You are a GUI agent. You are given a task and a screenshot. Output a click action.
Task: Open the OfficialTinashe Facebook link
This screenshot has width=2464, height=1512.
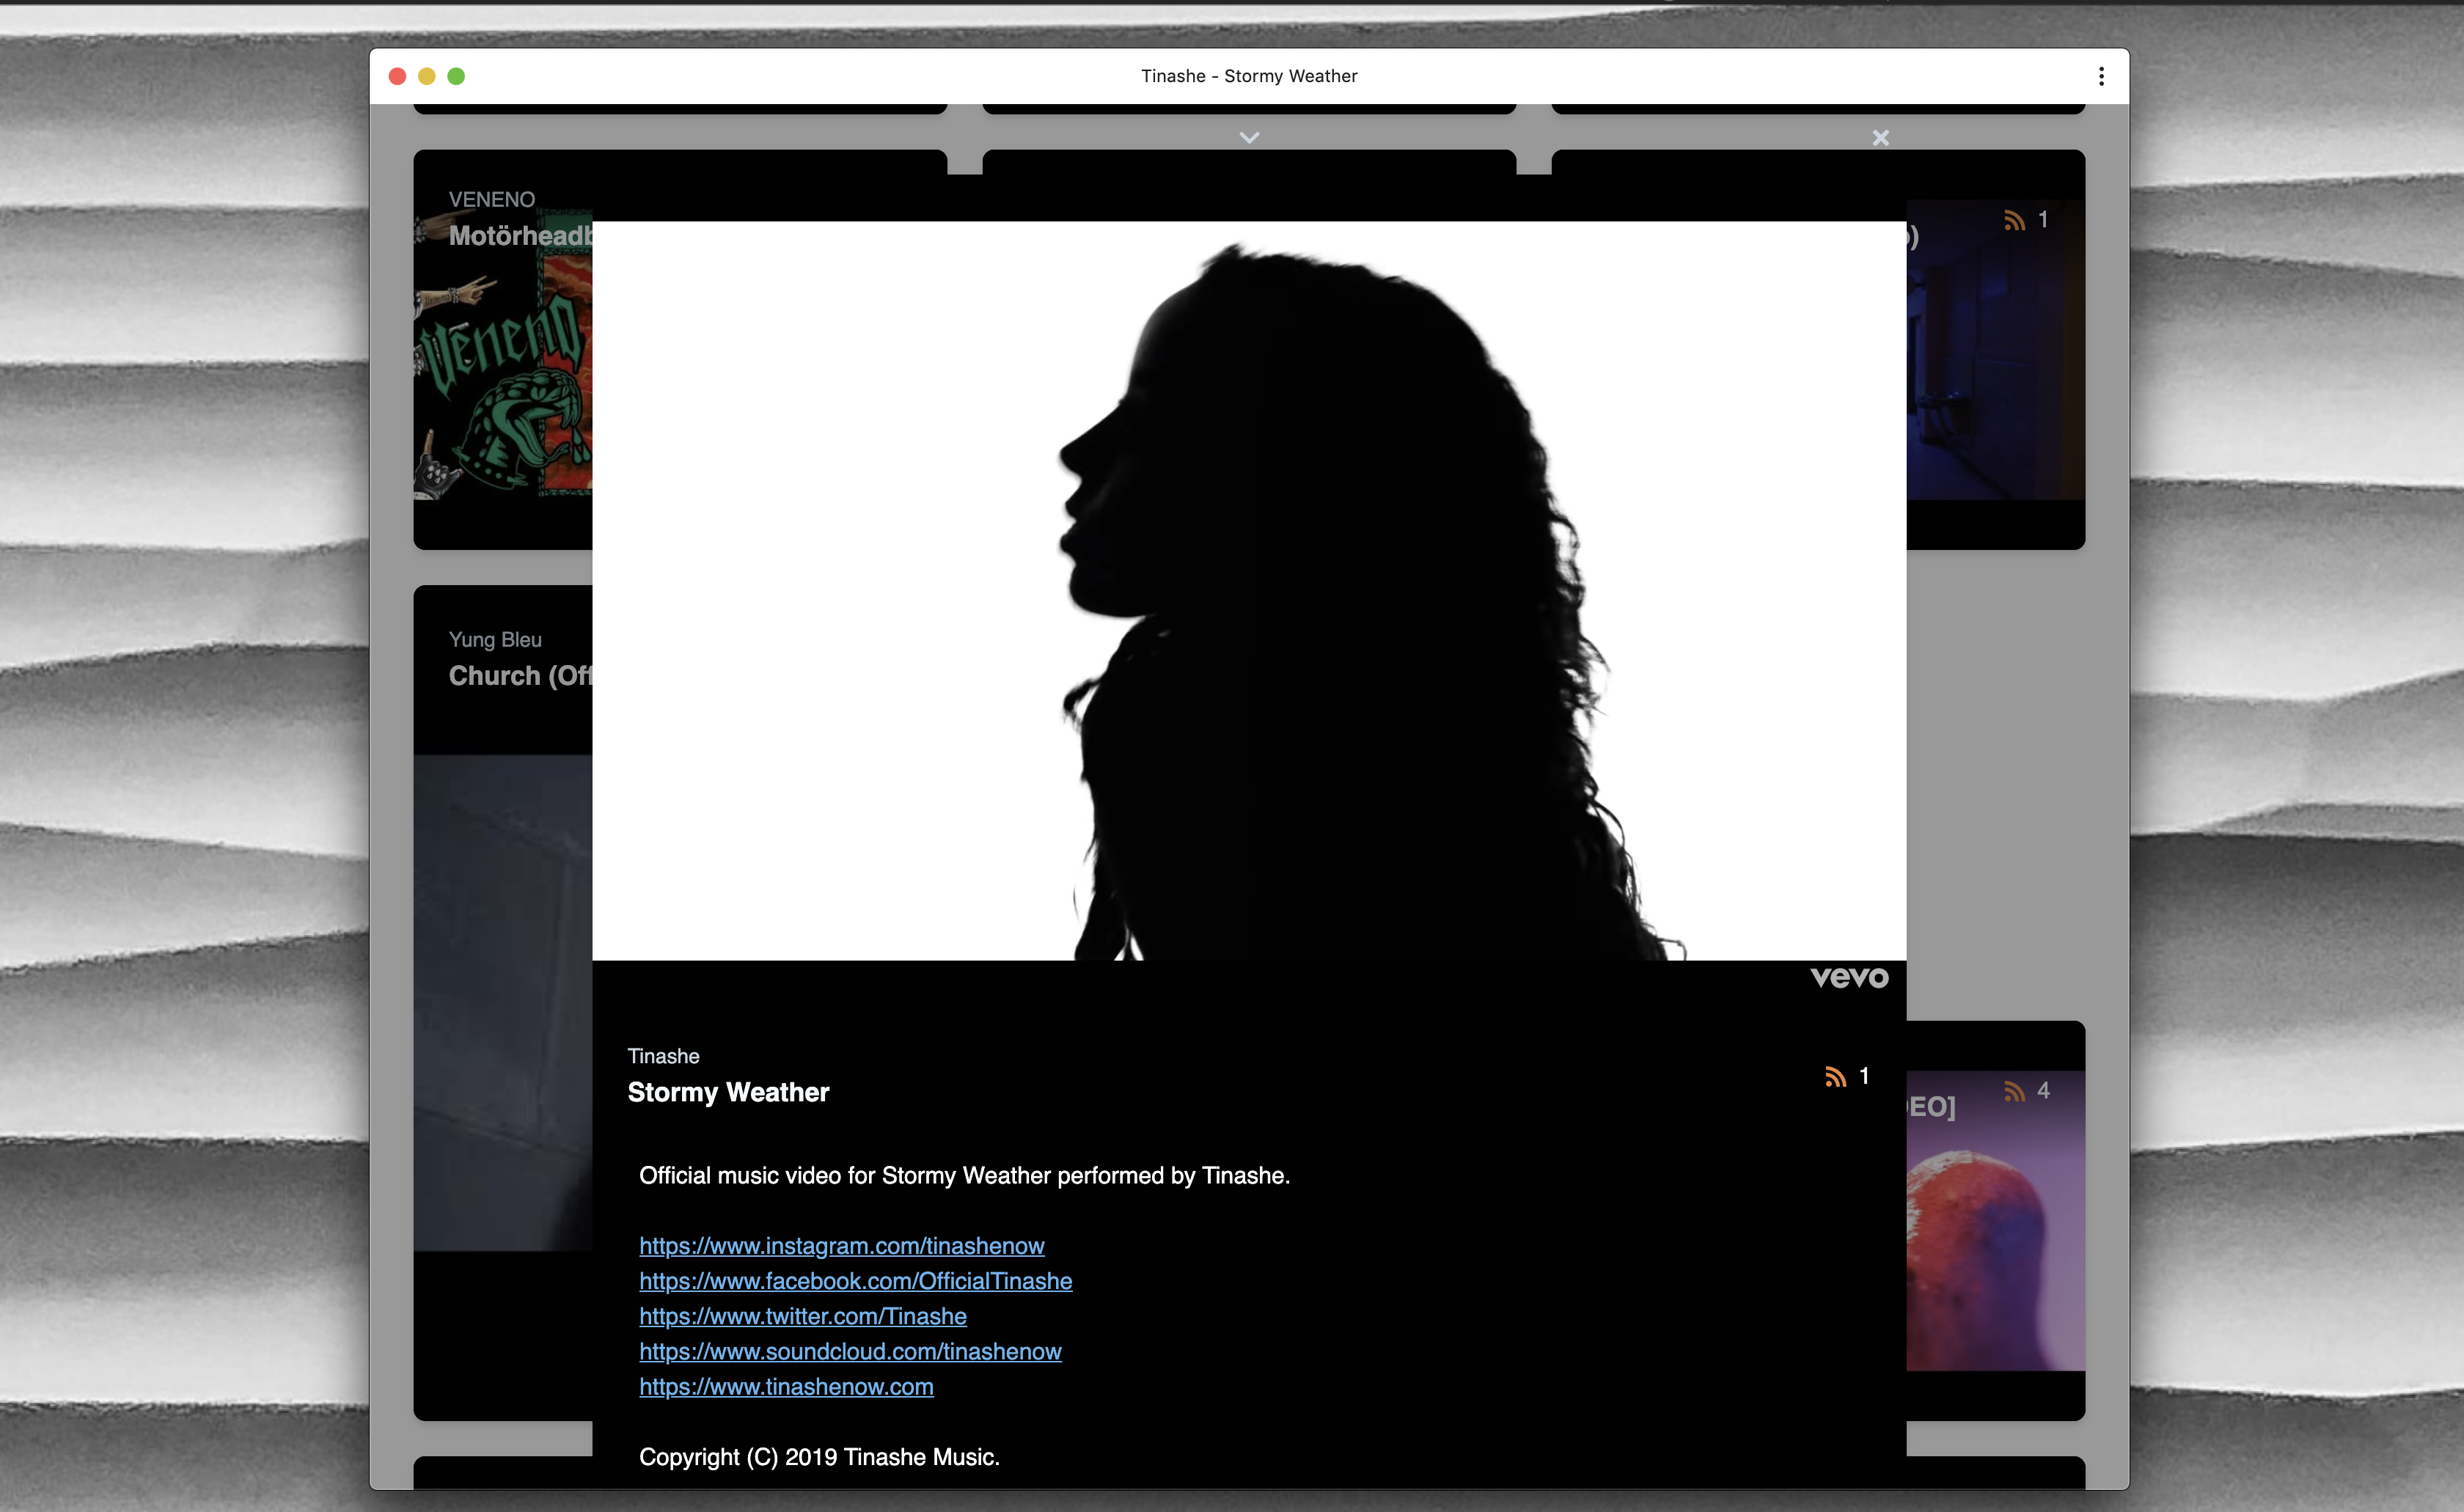pos(856,1281)
